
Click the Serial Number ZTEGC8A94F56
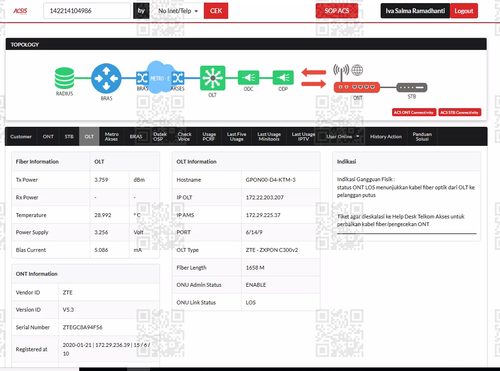click(x=83, y=327)
